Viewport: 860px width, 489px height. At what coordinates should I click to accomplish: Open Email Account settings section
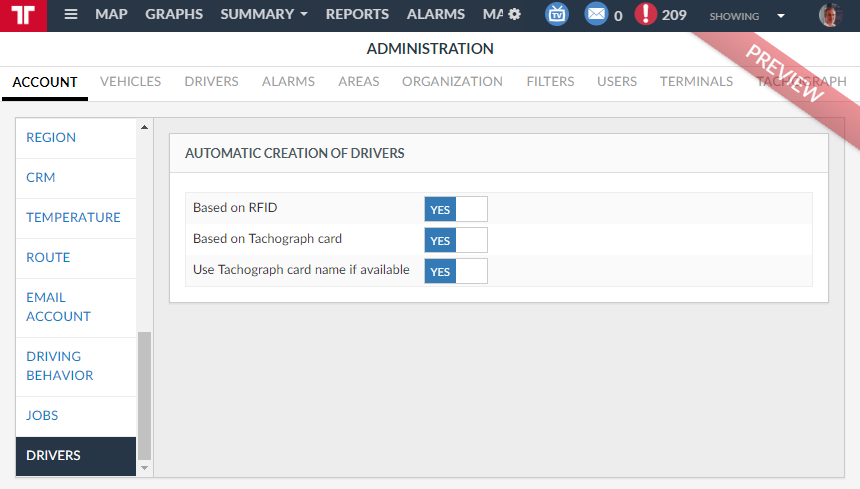tap(58, 307)
